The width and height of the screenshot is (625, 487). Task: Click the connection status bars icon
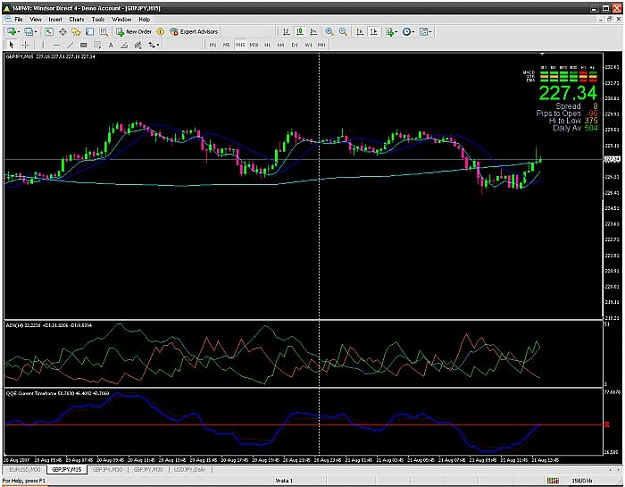click(552, 481)
